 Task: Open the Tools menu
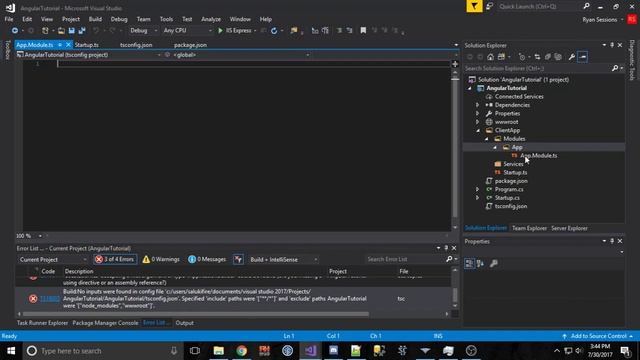tap(166, 19)
